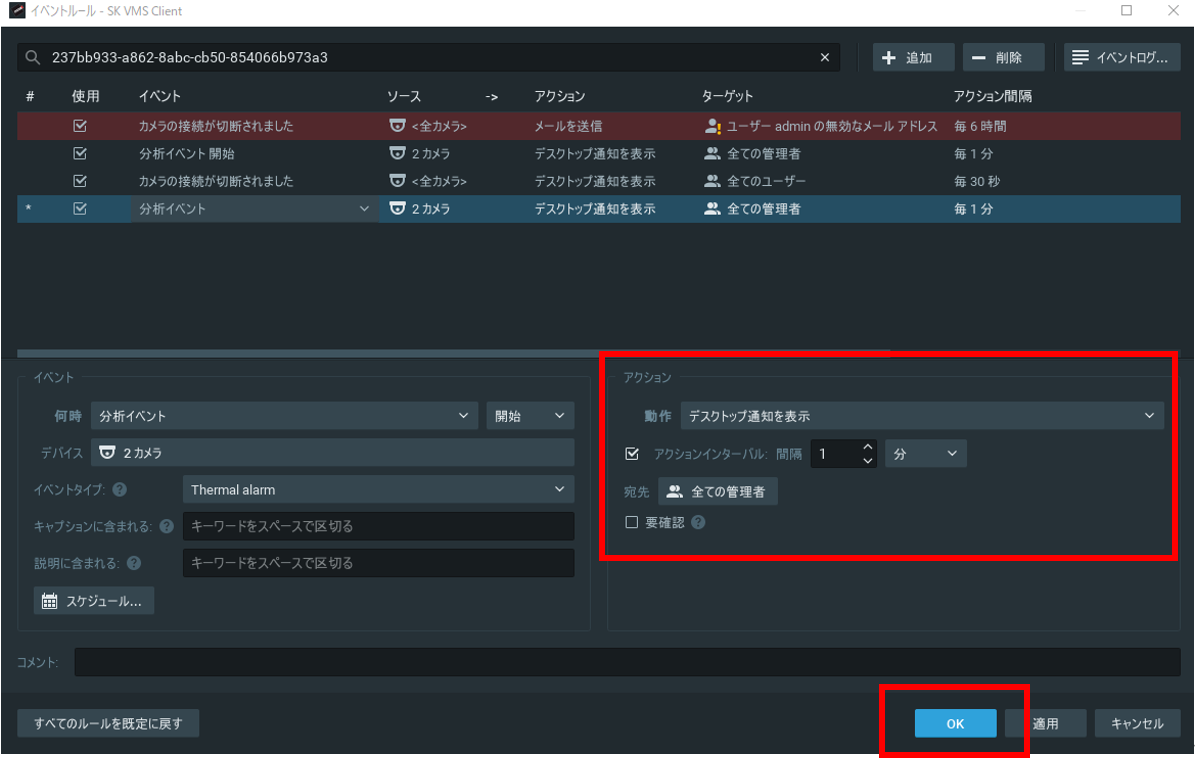This screenshot has width=1195, height=762.
Task: Click the camera icon in the selected row's source
Action: coord(397,208)
